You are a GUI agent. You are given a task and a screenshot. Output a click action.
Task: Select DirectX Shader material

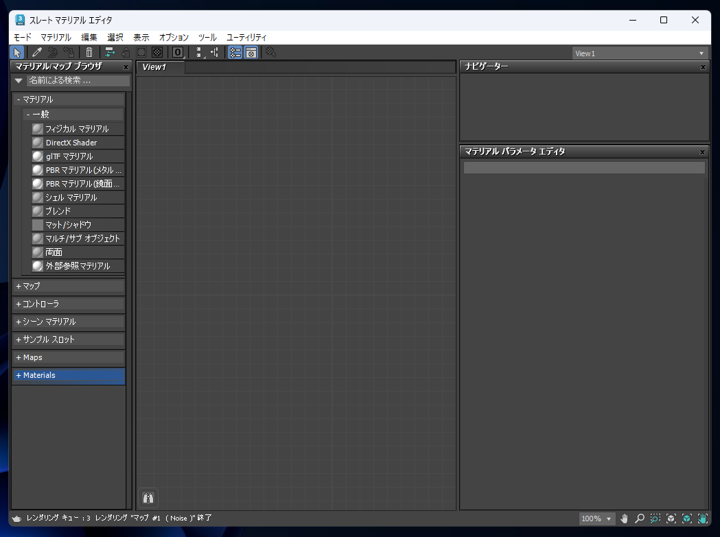tap(78, 143)
